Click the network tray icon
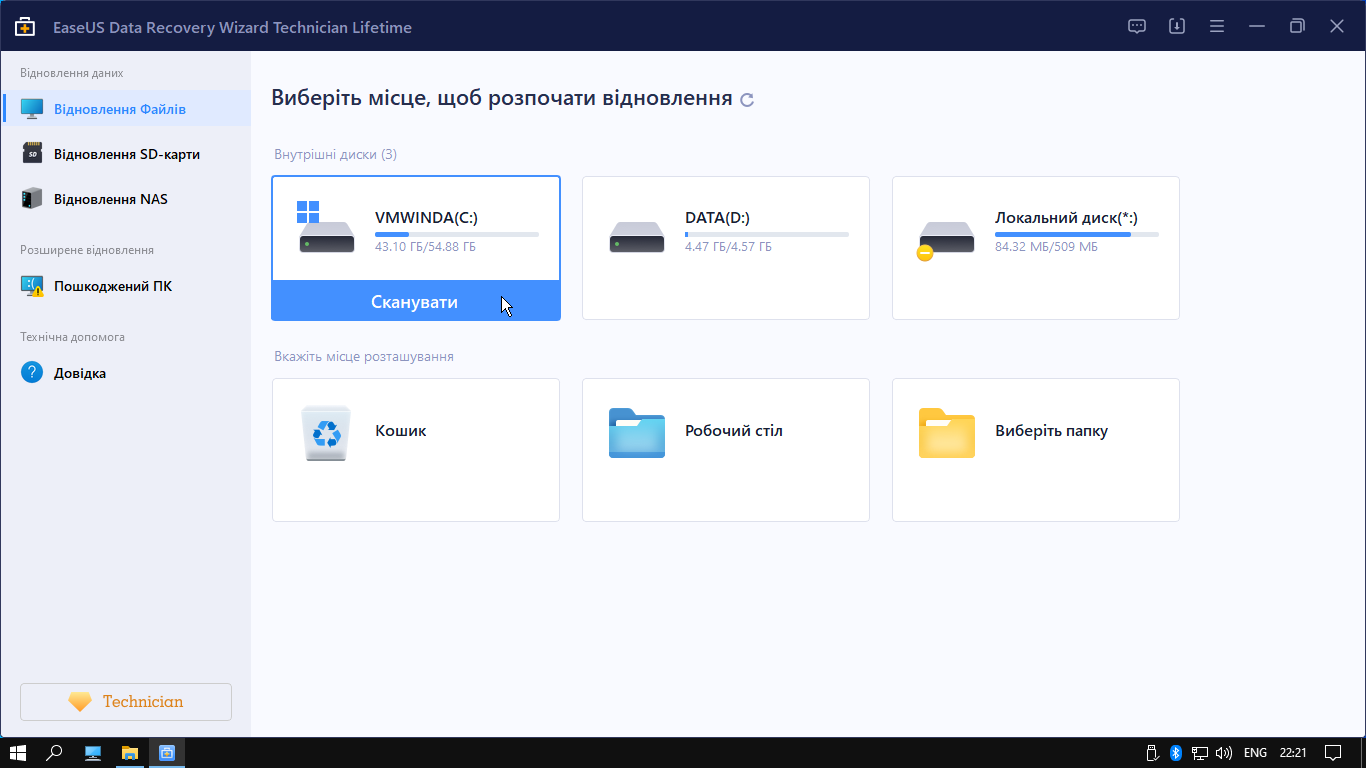 [1200, 752]
